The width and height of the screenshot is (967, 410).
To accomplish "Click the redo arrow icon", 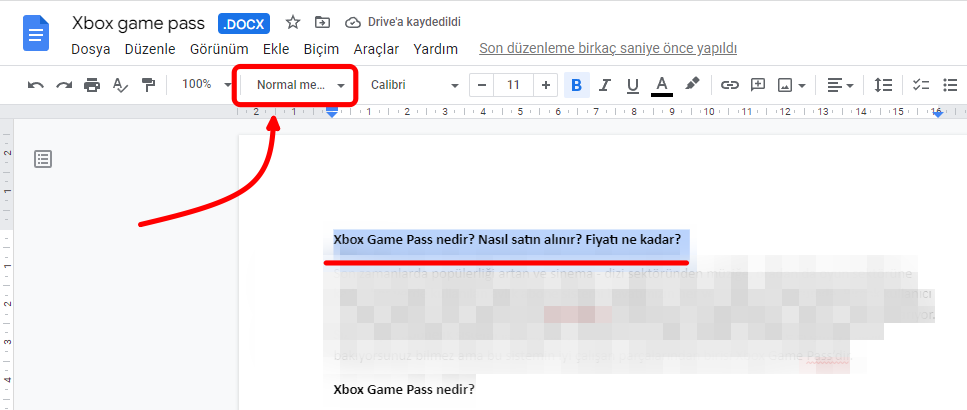I will click(x=64, y=85).
